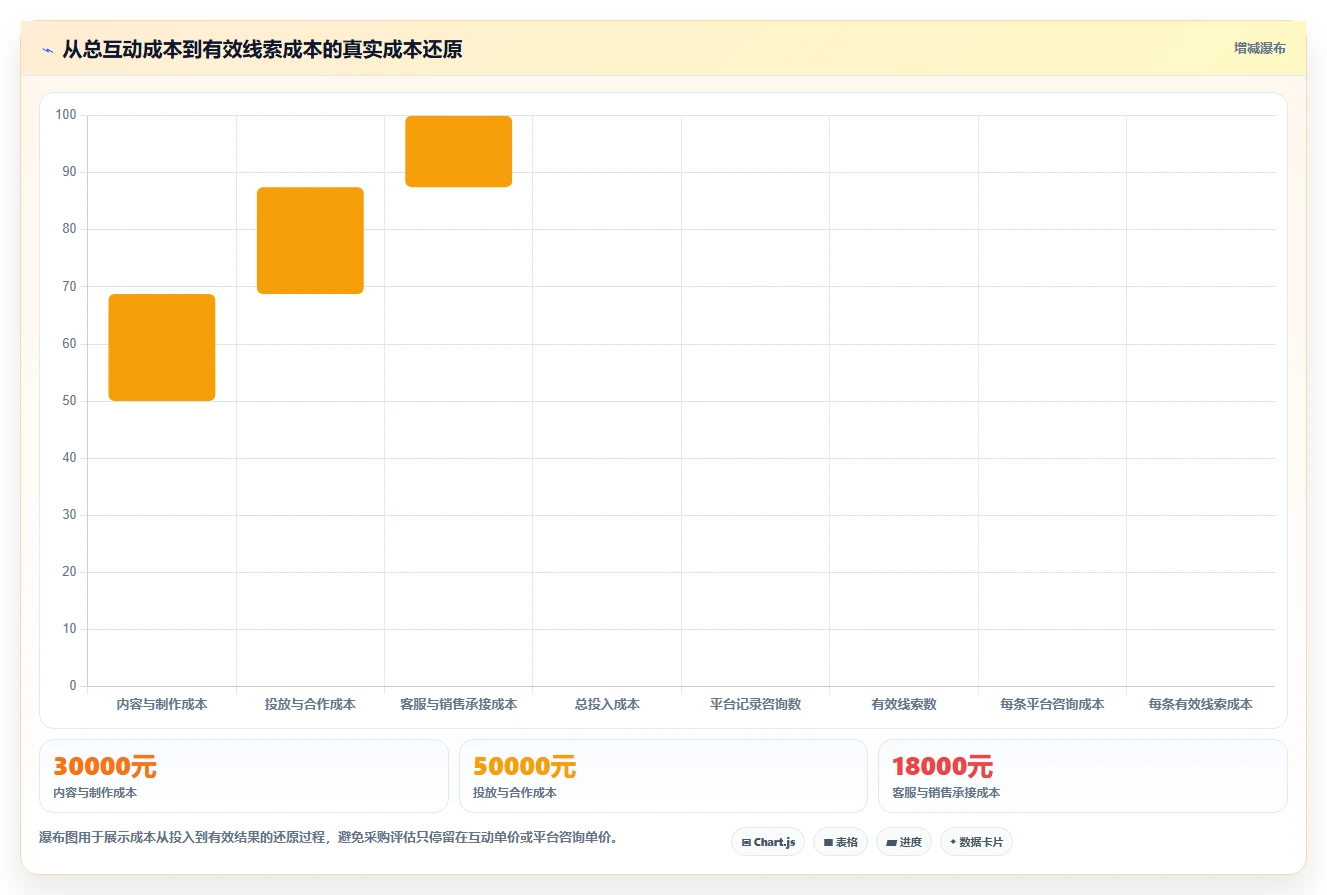Open the 30000元 内容与制作成本 card
This screenshot has width=1327, height=895.
coord(244,776)
